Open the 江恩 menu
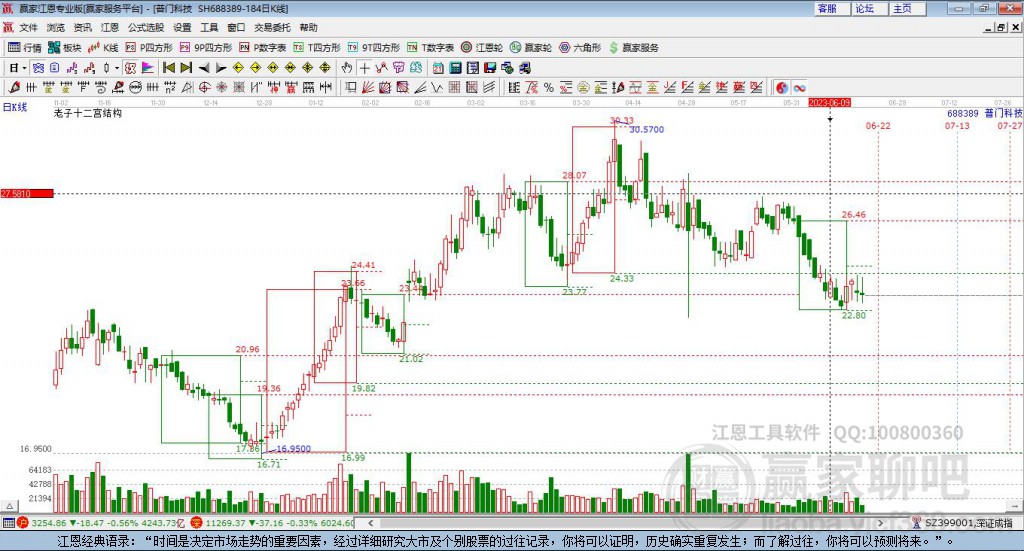The image size is (1024, 551). coord(110,27)
